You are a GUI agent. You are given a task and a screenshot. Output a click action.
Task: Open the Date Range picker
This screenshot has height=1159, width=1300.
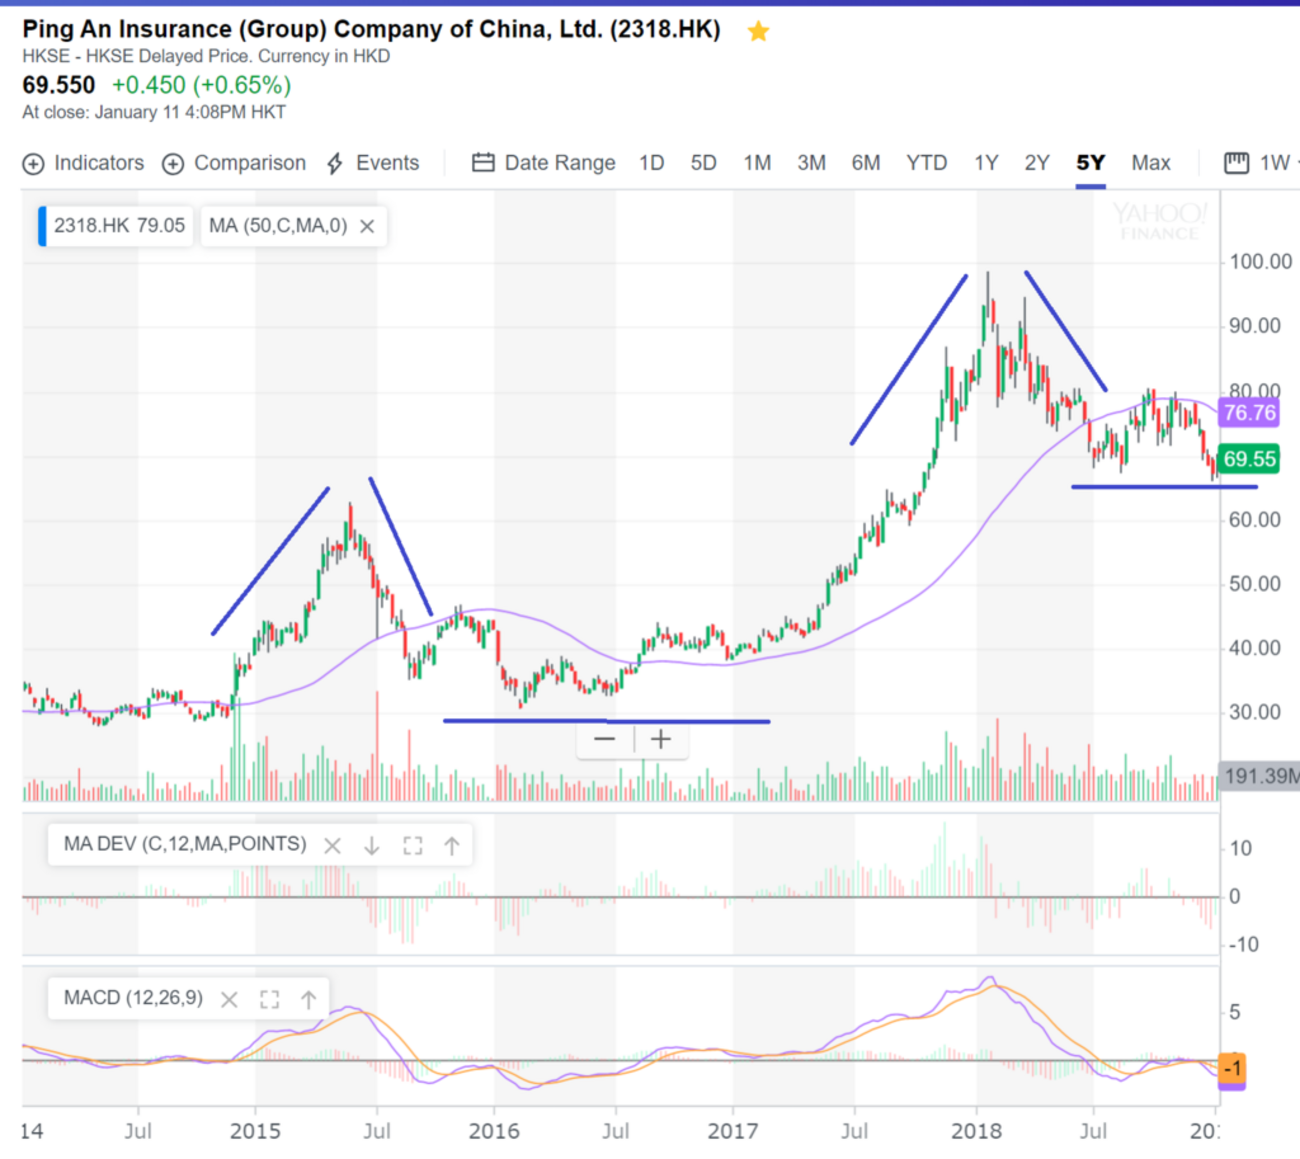coord(544,163)
